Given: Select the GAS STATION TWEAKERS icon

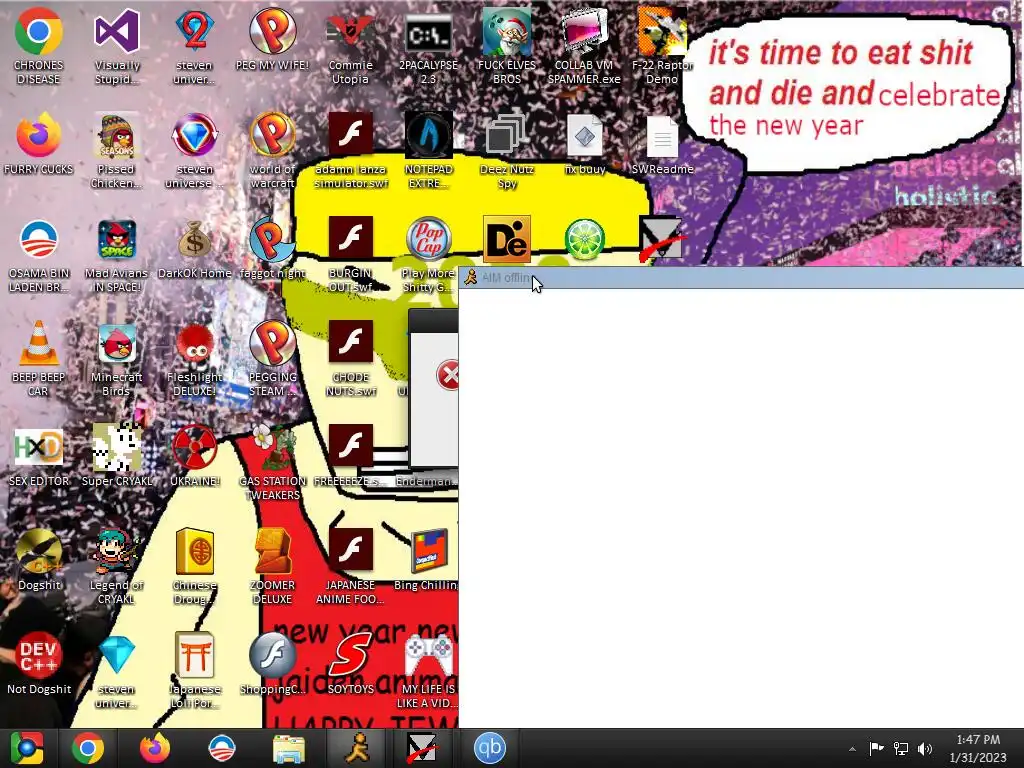Looking at the screenshot, I should [272, 447].
